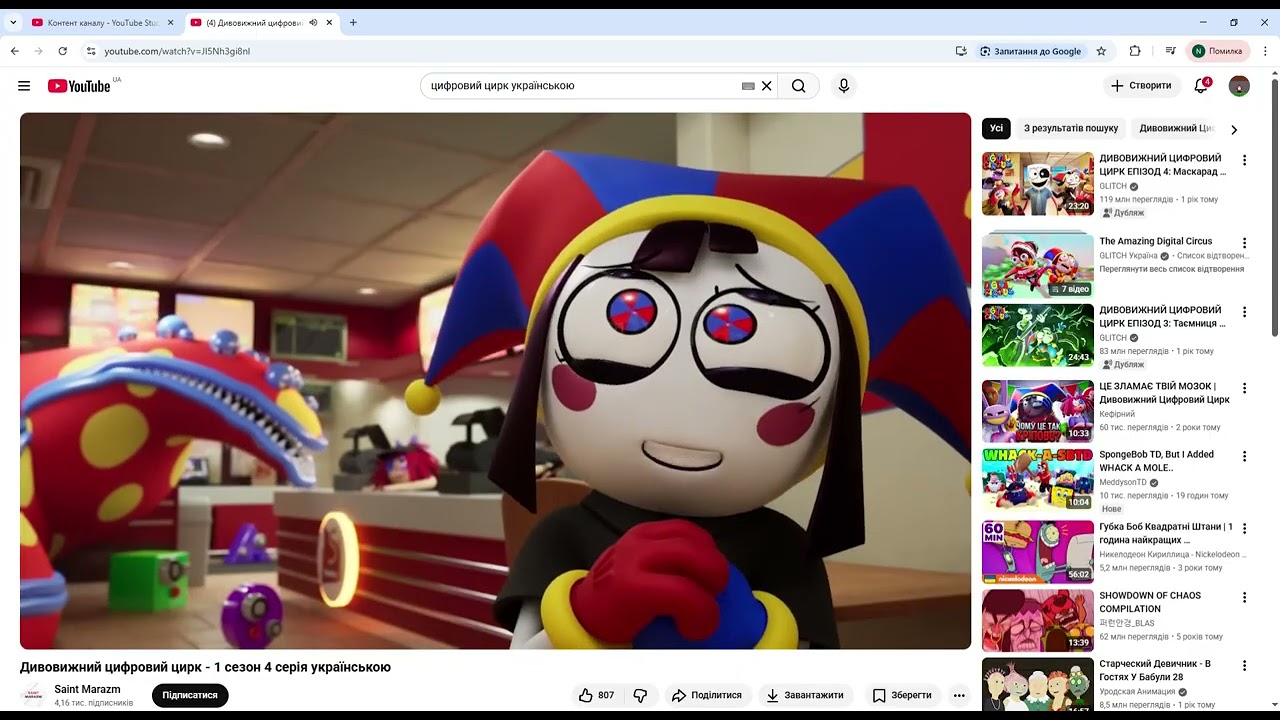Select the З результатів пошуку chip
Screen dimensions: 1280x720
[1071, 128]
